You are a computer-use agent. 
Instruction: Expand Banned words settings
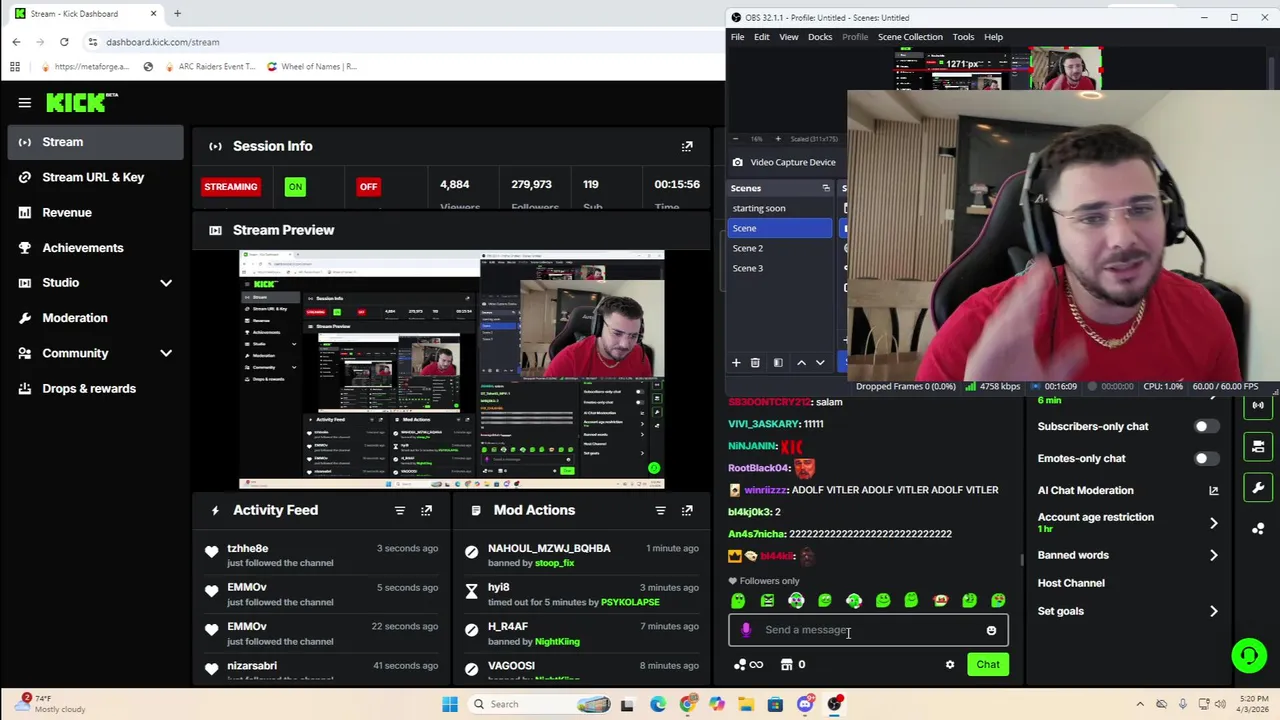click(x=1214, y=555)
